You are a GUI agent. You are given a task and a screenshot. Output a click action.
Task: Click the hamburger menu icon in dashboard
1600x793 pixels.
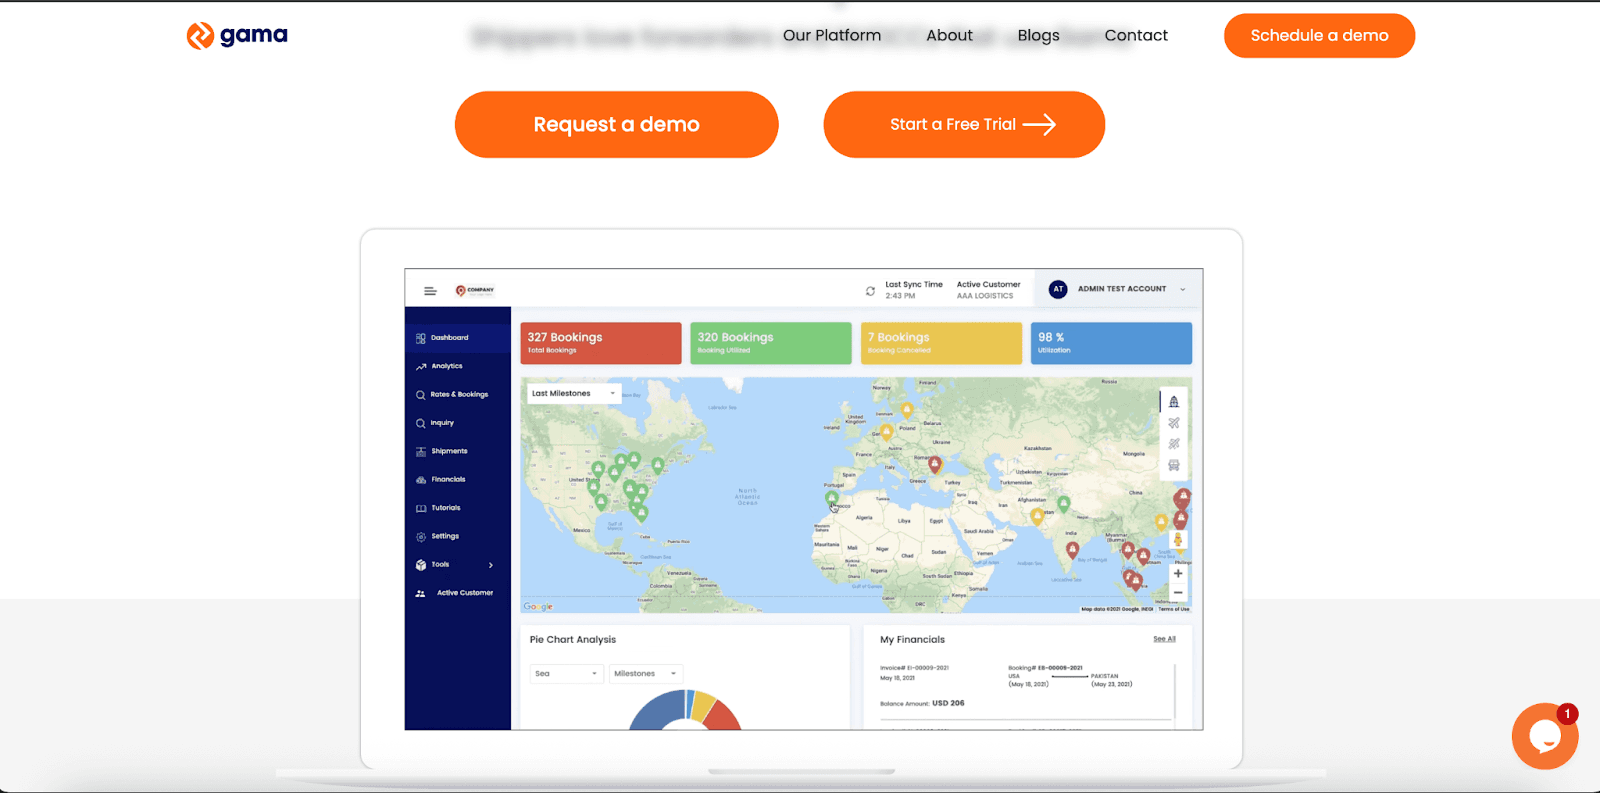(x=430, y=291)
